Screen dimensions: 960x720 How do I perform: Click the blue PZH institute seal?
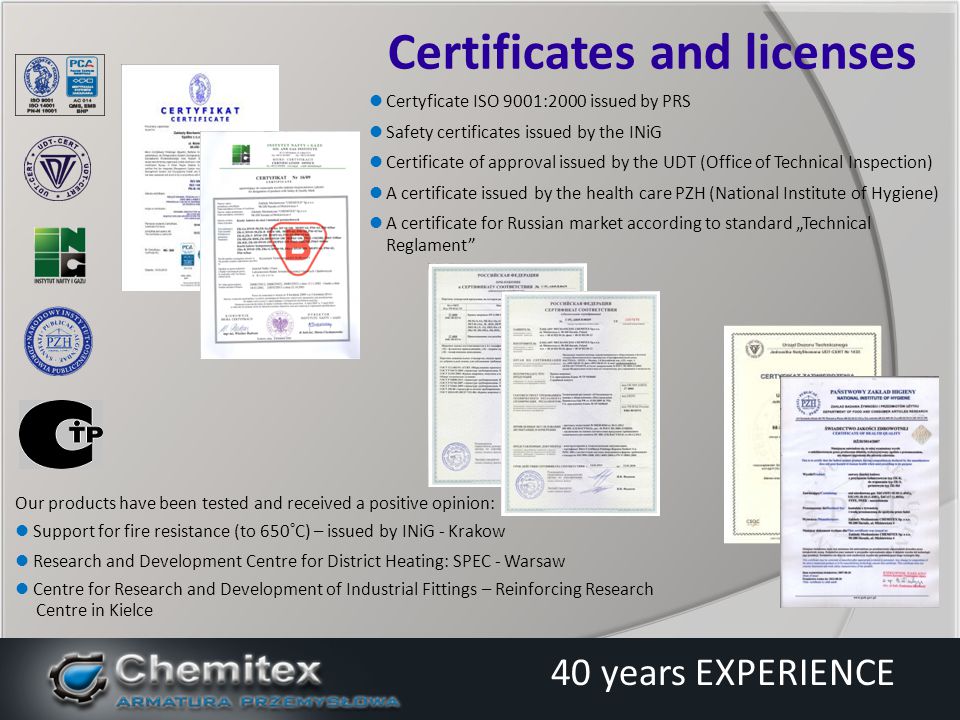pyautogui.click(x=59, y=341)
